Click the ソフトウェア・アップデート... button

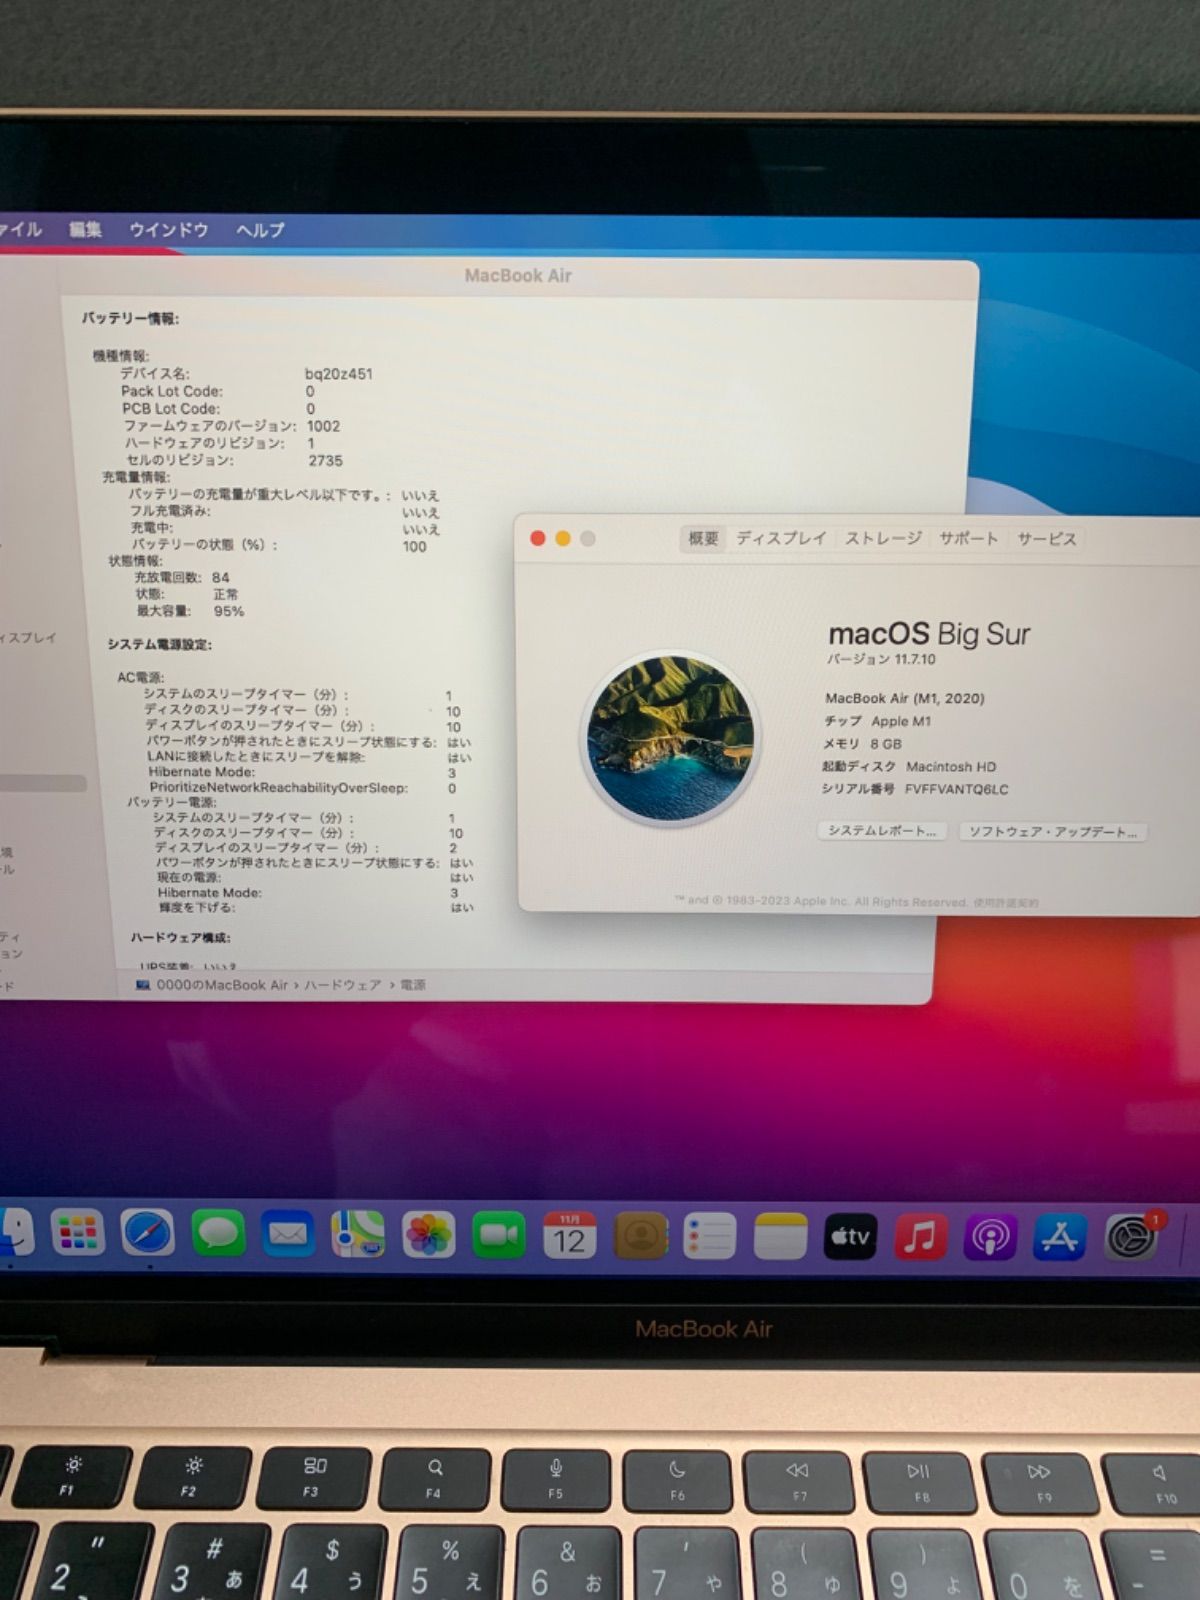coord(1053,832)
